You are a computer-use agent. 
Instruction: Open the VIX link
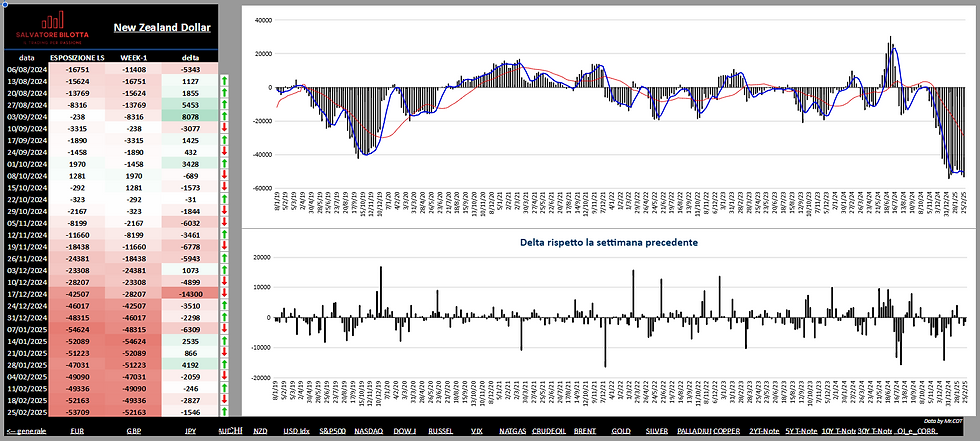pos(477,431)
